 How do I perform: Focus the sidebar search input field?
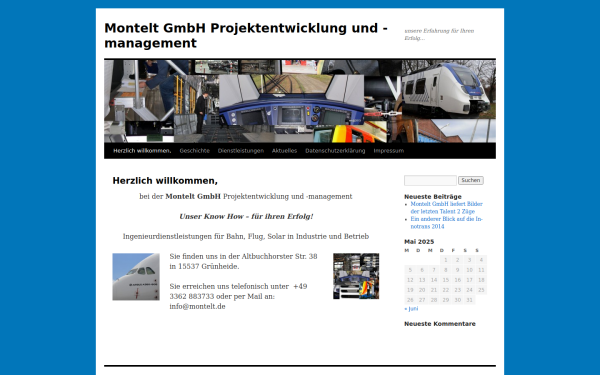point(430,180)
